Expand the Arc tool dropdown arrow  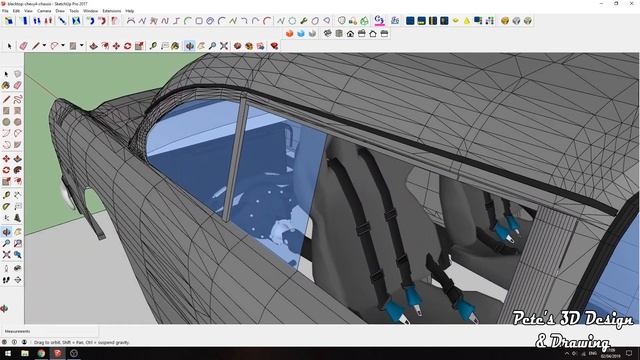click(62, 46)
